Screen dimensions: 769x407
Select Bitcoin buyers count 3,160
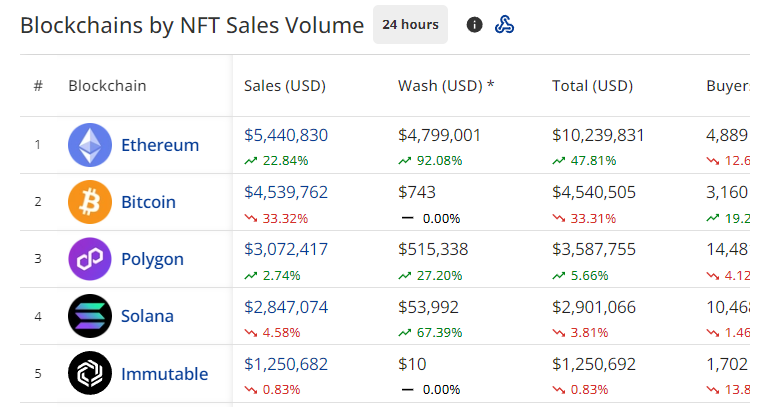click(727, 192)
